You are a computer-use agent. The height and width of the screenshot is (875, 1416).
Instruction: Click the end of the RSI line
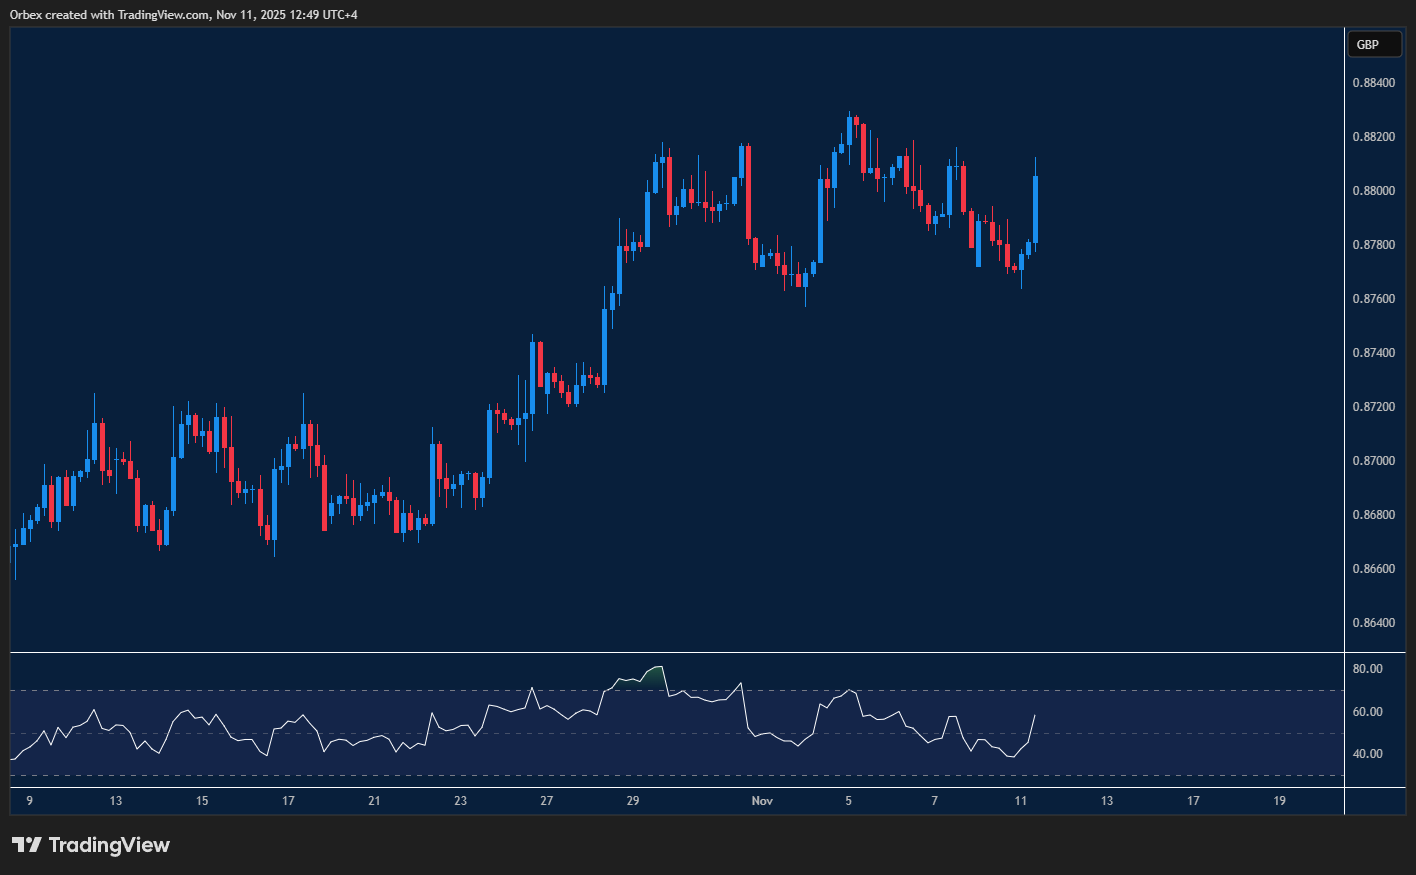click(1035, 715)
